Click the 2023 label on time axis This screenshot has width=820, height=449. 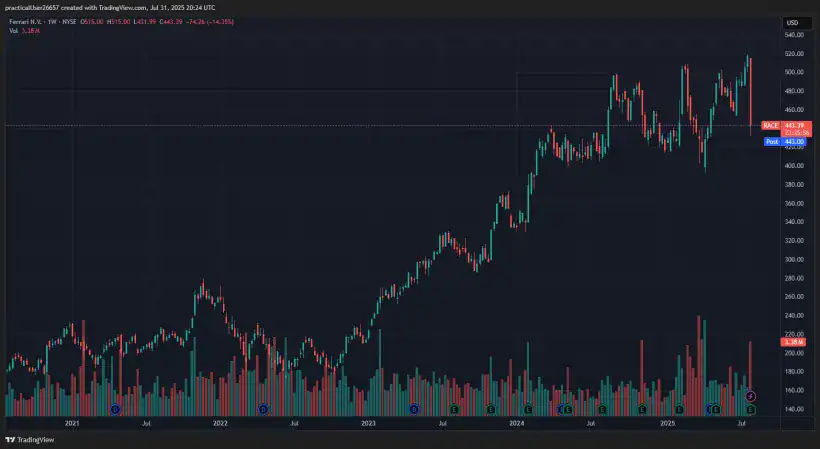pyautogui.click(x=368, y=424)
